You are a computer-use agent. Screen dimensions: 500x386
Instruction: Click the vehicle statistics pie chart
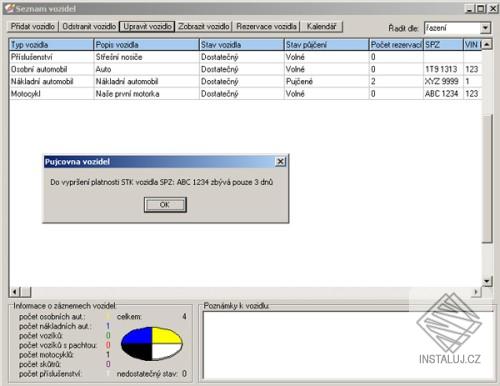pyautogui.click(x=152, y=344)
